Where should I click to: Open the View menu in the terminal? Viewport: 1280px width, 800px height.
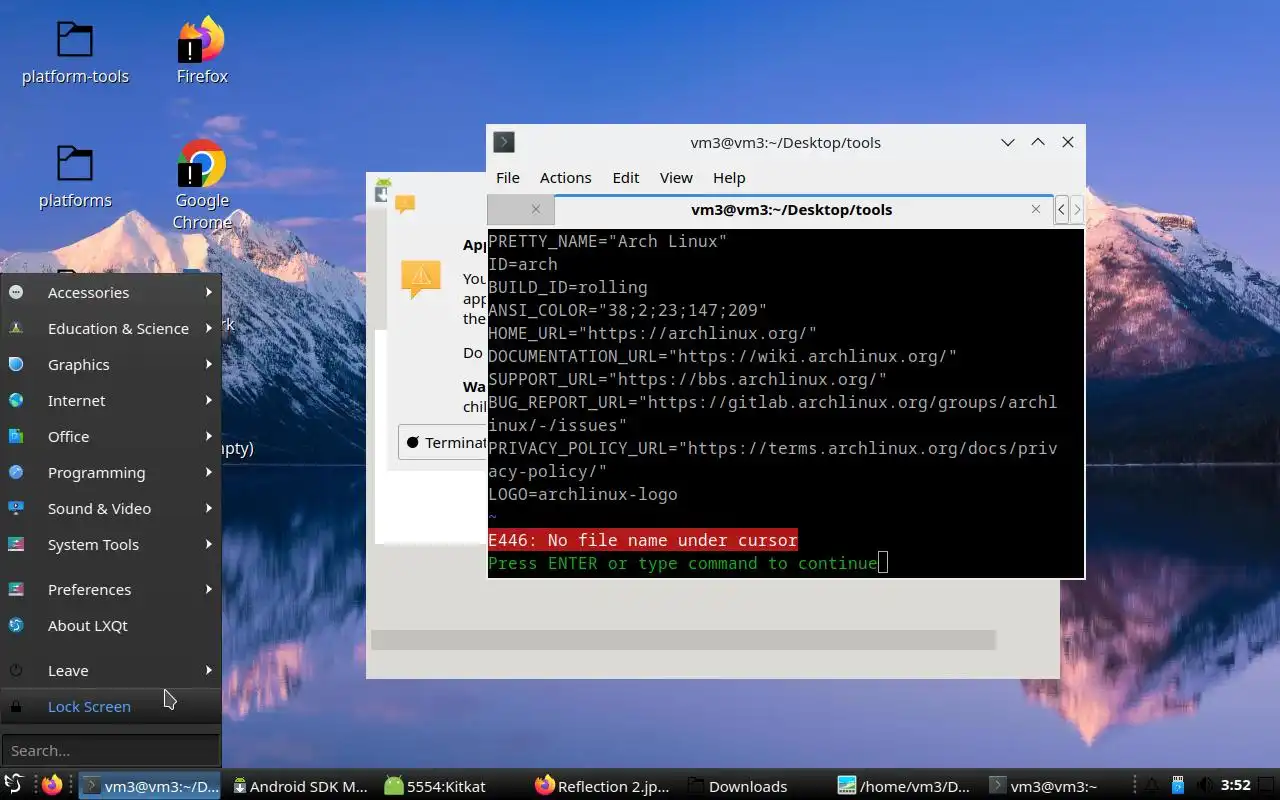[676, 177]
